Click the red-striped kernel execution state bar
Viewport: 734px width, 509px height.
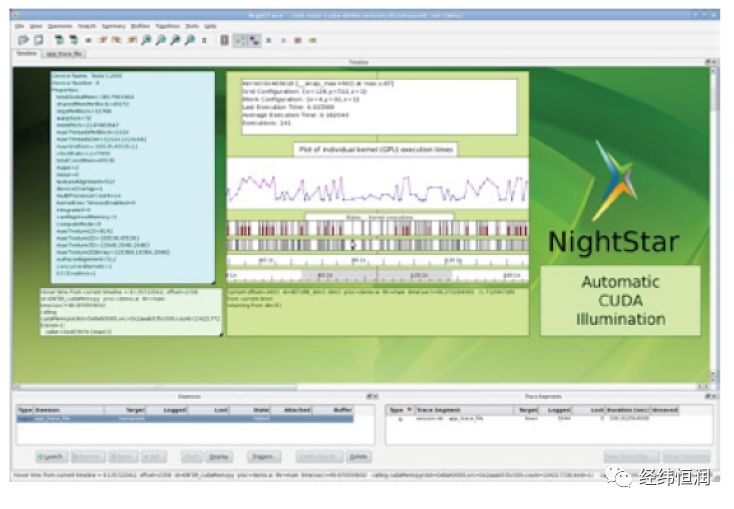pyautogui.click(x=378, y=229)
